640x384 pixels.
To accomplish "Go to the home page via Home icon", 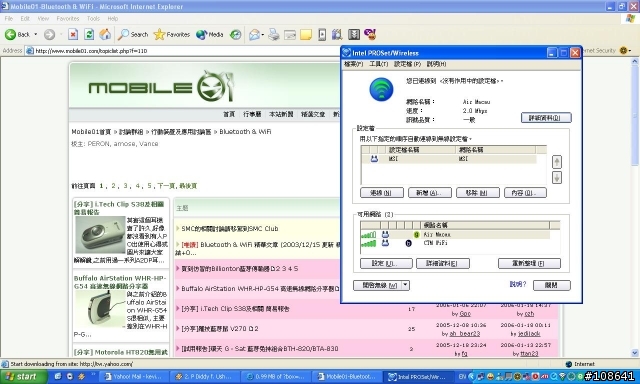I will [105, 35].
